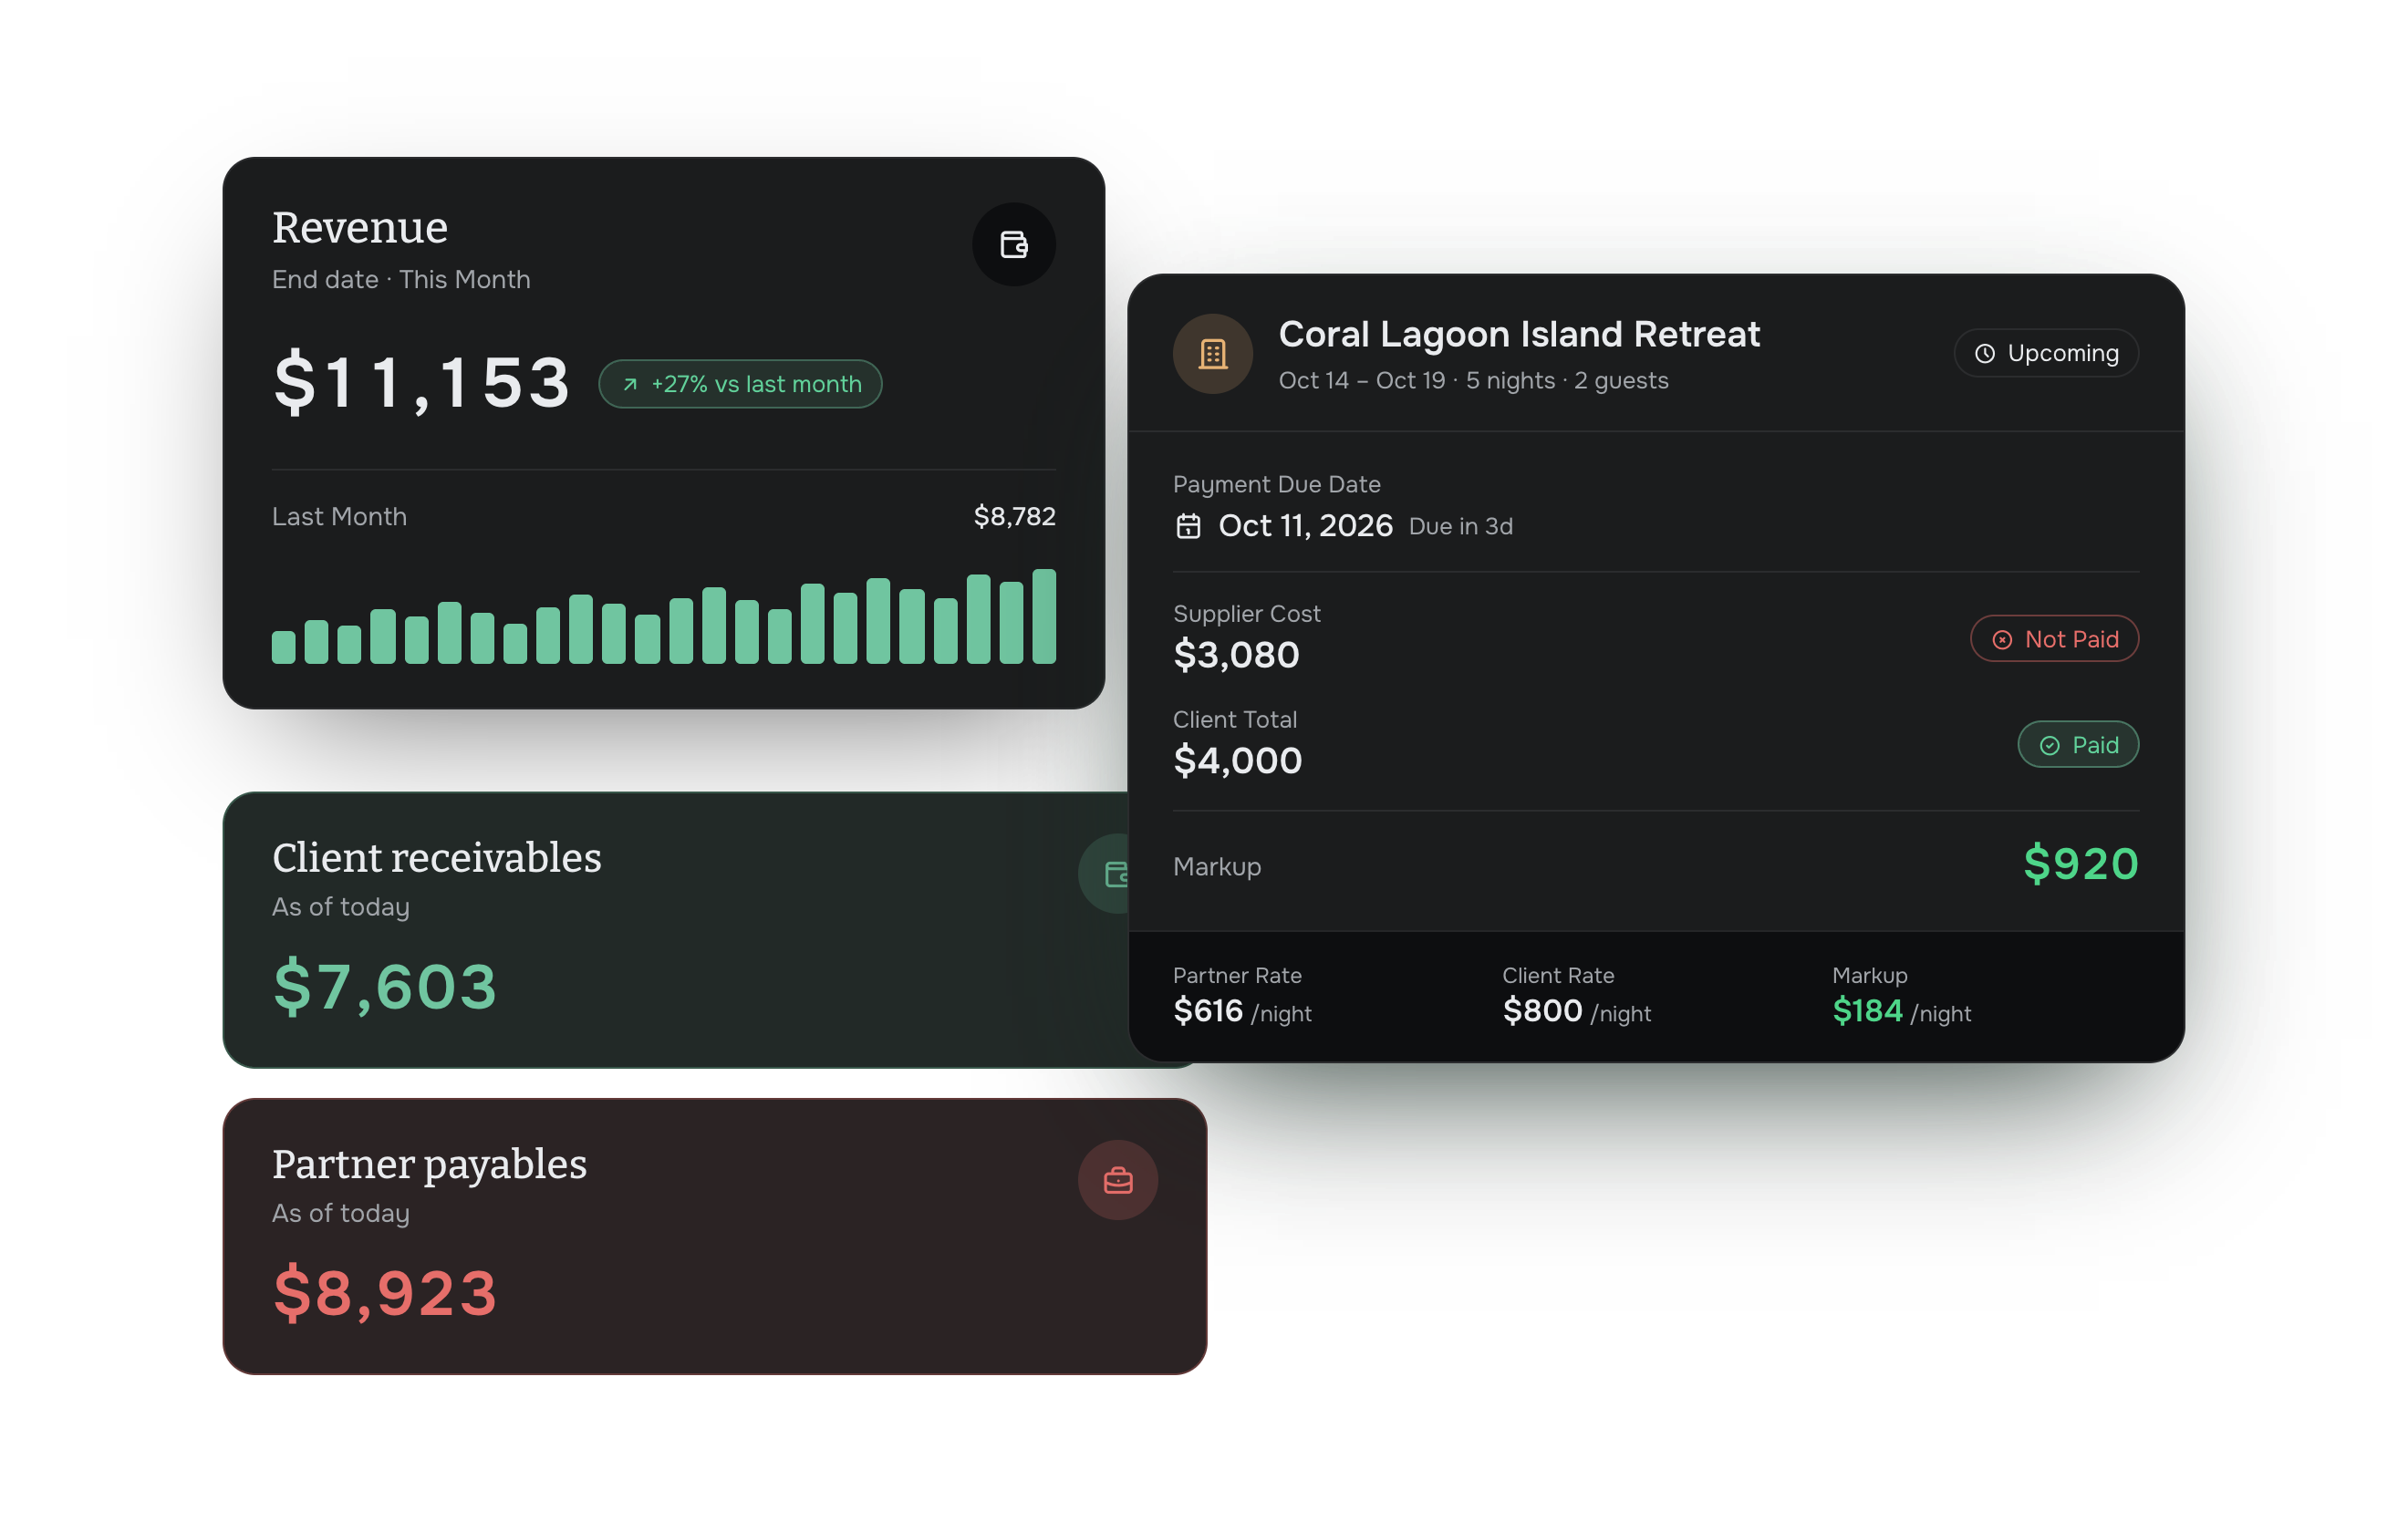Click the +27% vs last month badge
Image resolution: width=2408 pixels, height=1532 pixels.
point(740,384)
